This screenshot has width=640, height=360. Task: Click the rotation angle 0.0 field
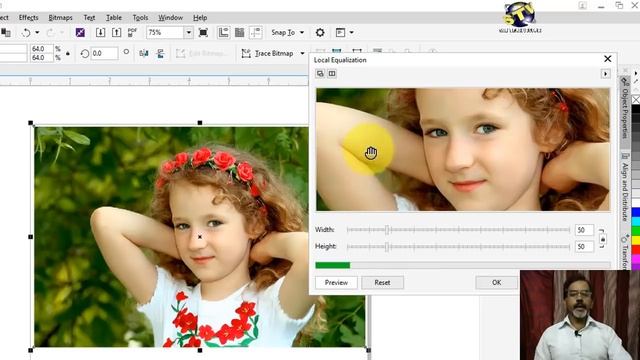pos(104,53)
